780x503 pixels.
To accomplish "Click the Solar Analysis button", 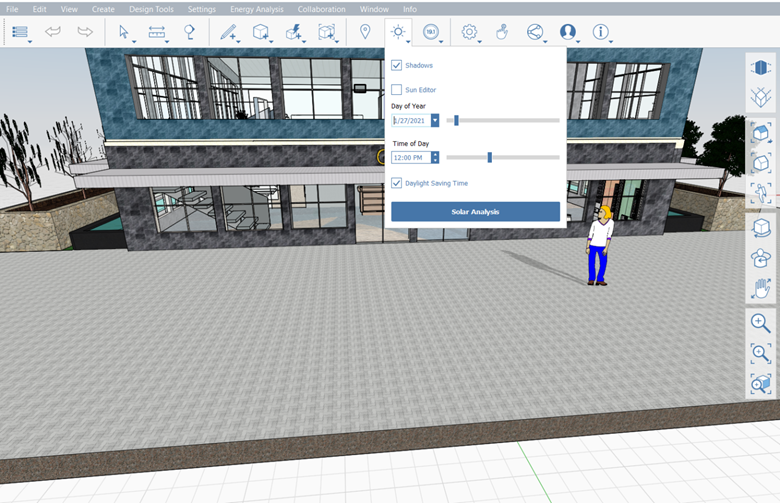I will point(476,211).
